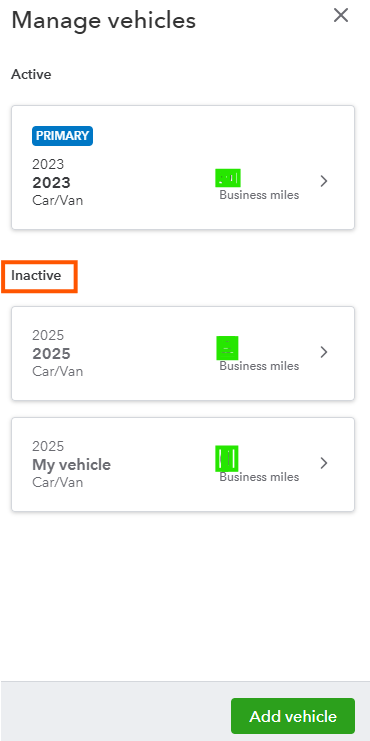The height and width of the screenshot is (741, 370).
Task: Close the Manage vehicles panel
Action: [341, 16]
